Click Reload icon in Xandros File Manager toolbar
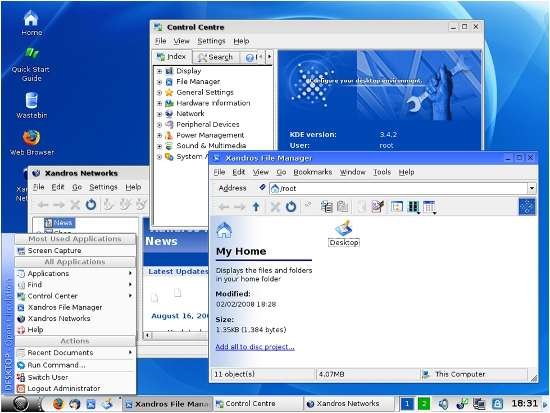 (291, 207)
